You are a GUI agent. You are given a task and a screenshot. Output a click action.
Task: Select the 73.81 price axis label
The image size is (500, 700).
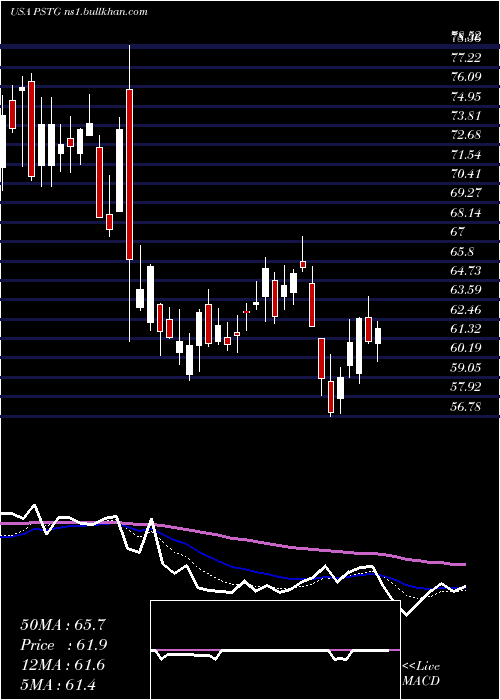click(466, 116)
